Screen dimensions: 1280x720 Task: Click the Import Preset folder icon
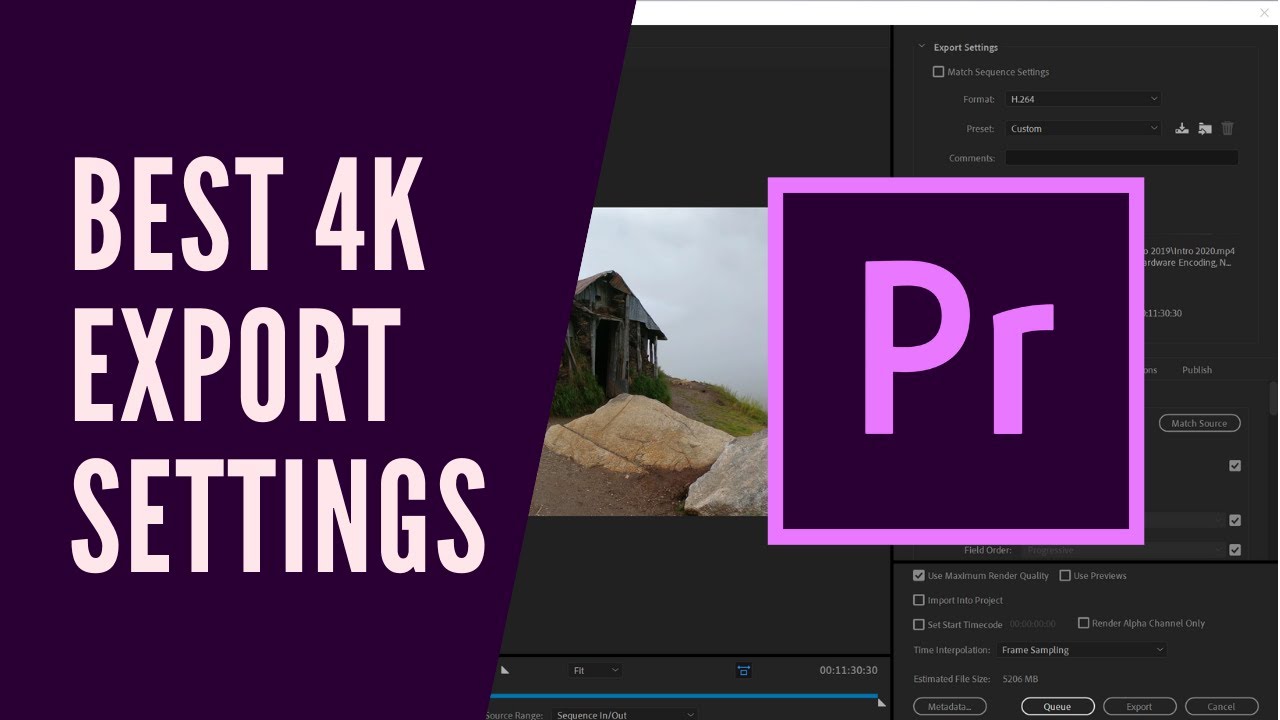(1205, 128)
